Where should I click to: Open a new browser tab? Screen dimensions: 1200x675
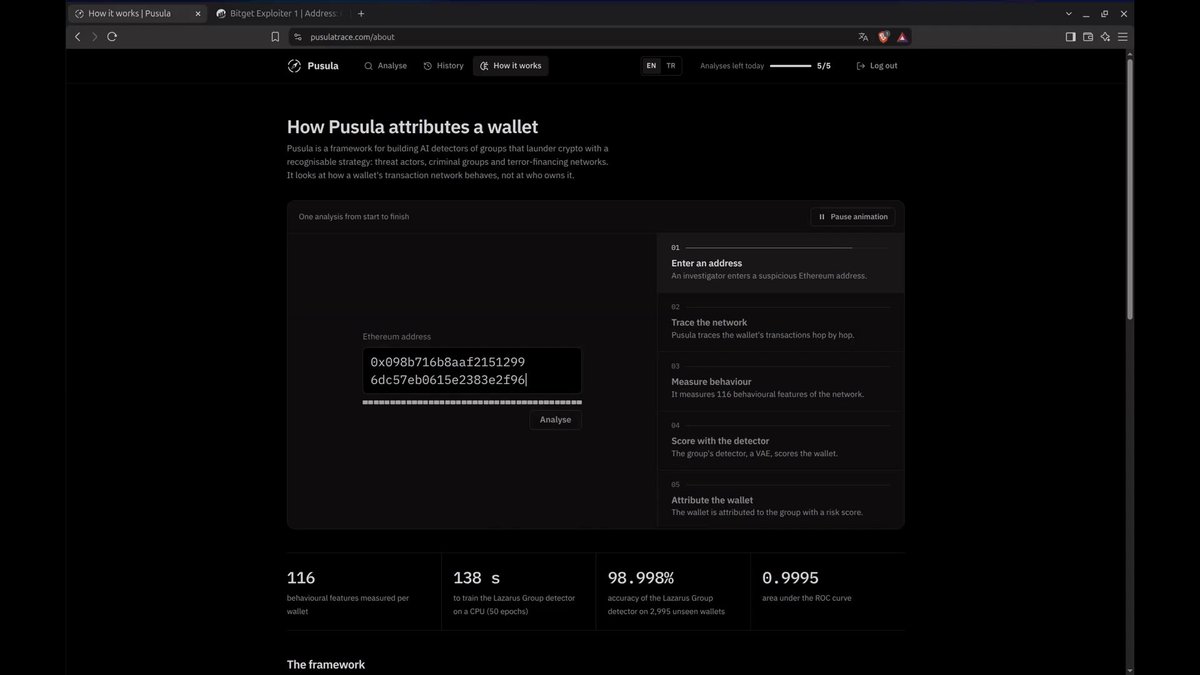point(361,14)
